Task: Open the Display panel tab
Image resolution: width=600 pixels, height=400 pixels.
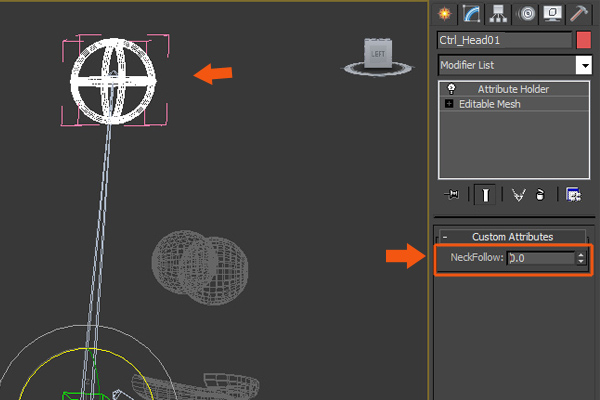Action: tap(553, 14)
